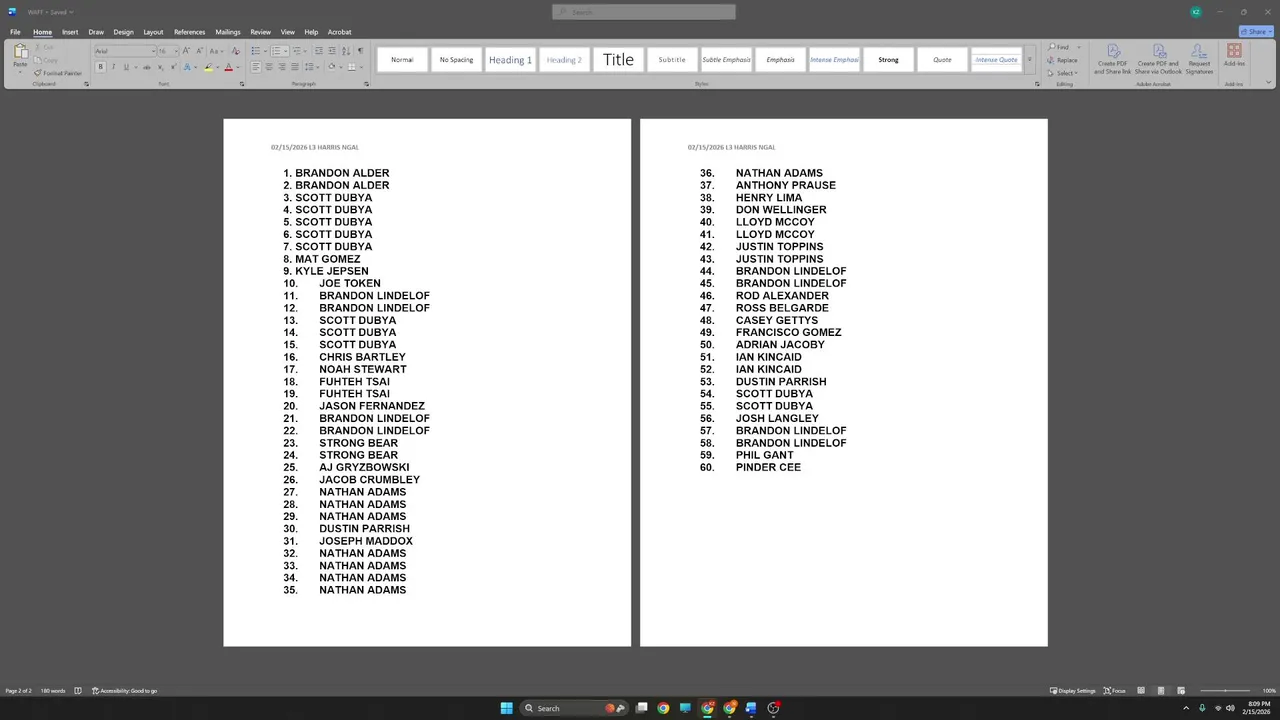The image size is (1280, 720).
Task: Open Font name dropdown
Action: coord(154,51)
